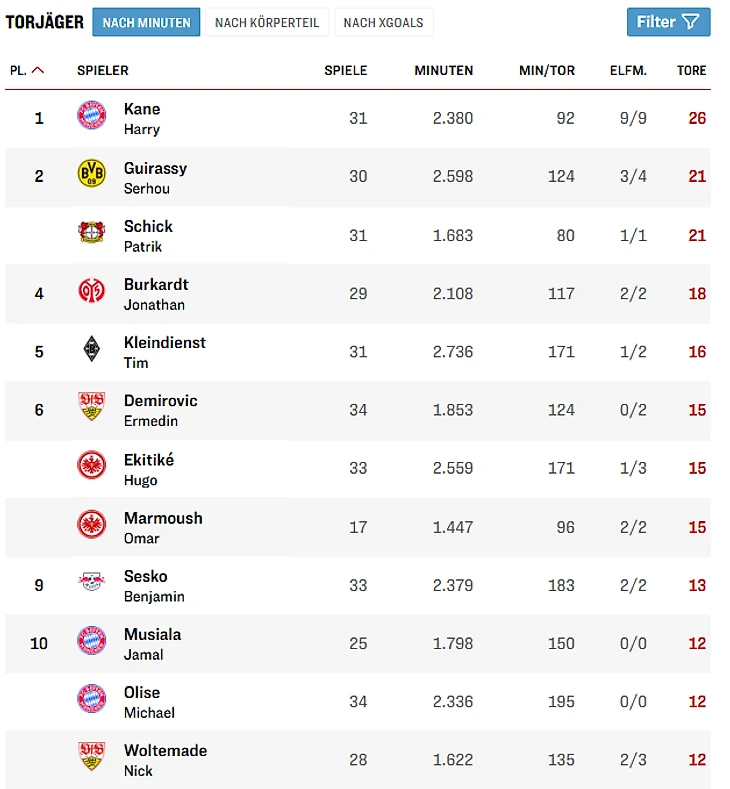Sort table by TORE column header
730x789 pixels.
click(691, 70)
